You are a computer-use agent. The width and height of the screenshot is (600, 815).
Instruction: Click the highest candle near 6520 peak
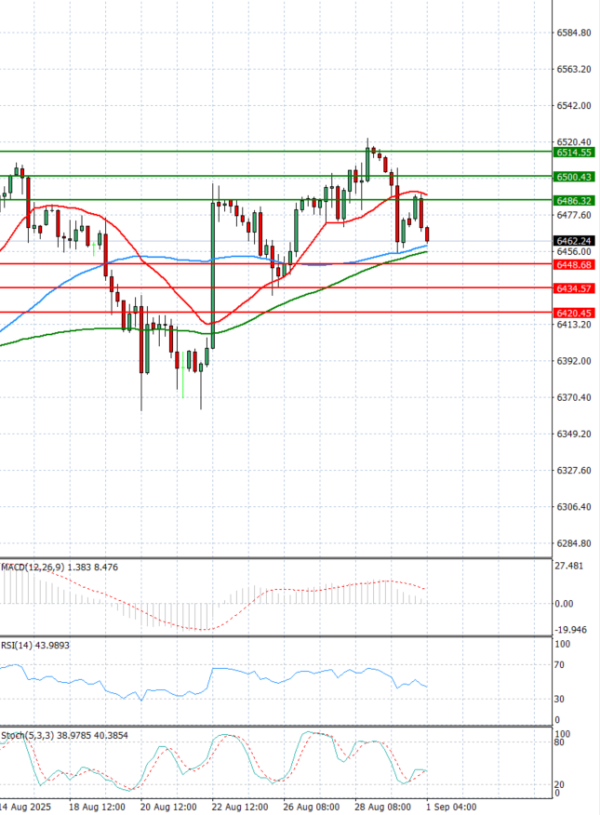click(368, 164)
